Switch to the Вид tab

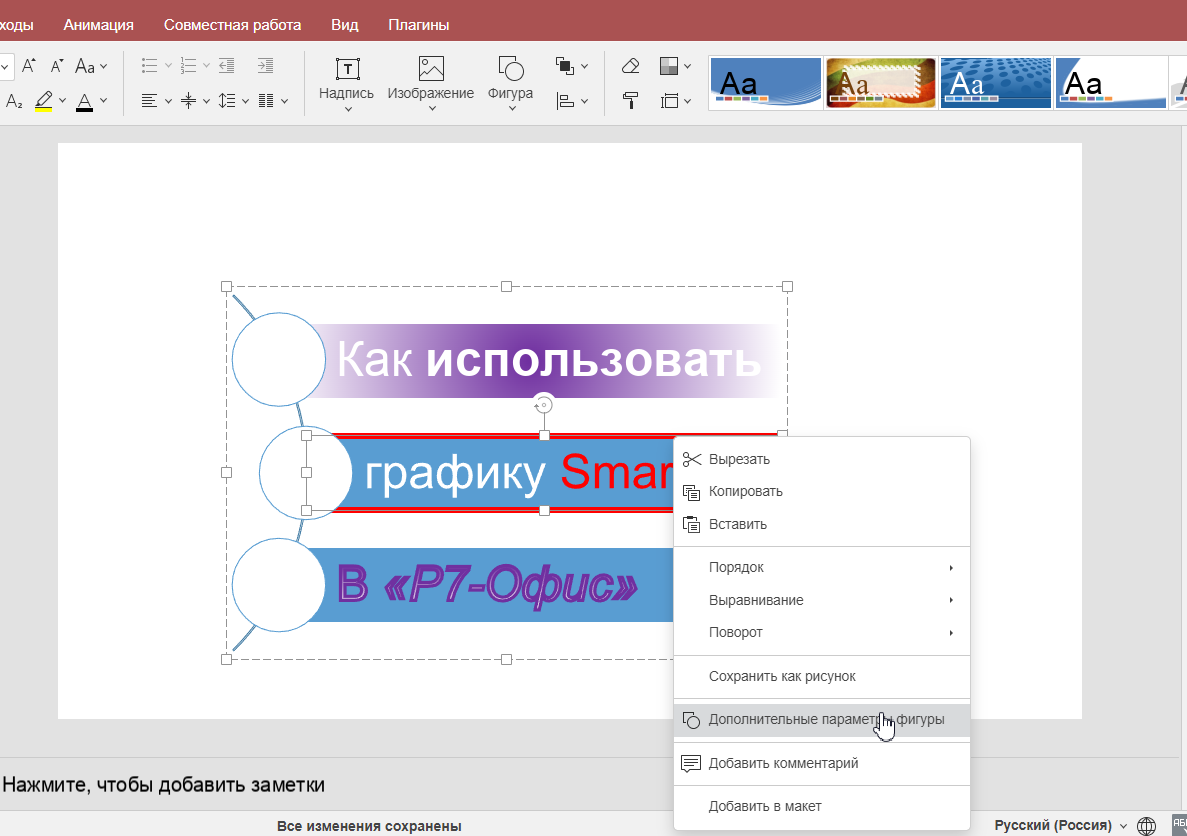pyautogui.click(x=344, y=25)
